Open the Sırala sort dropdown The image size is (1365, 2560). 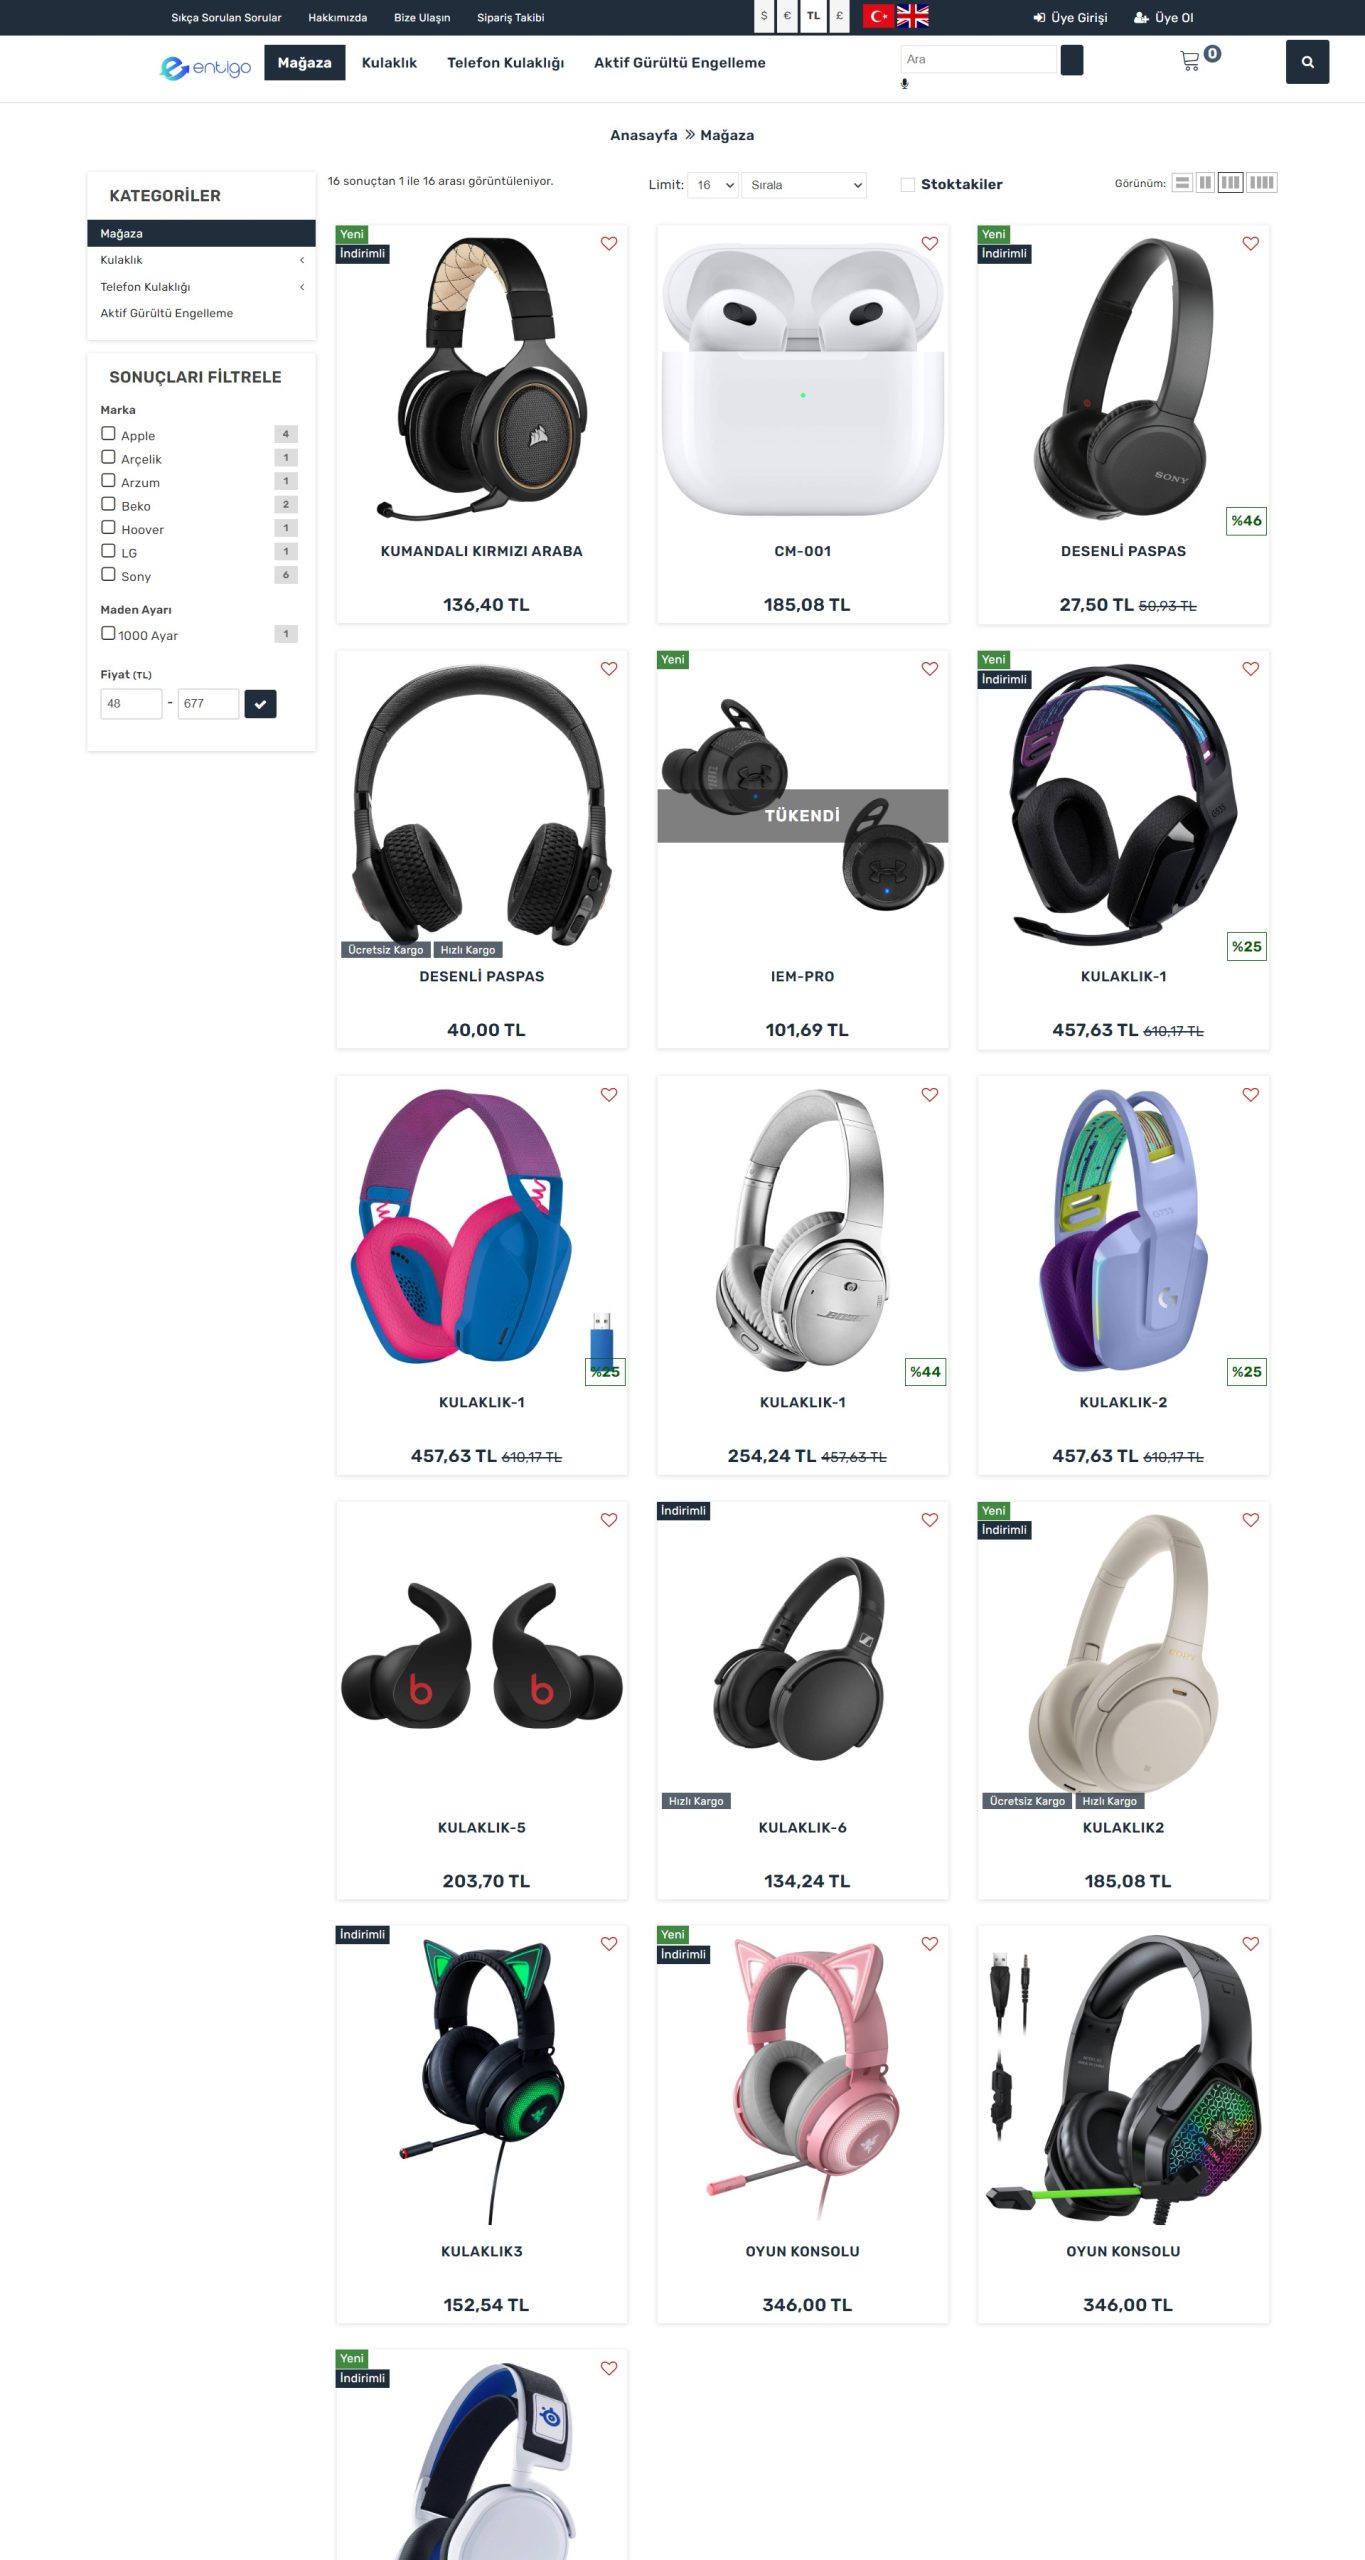coord(804,185)
